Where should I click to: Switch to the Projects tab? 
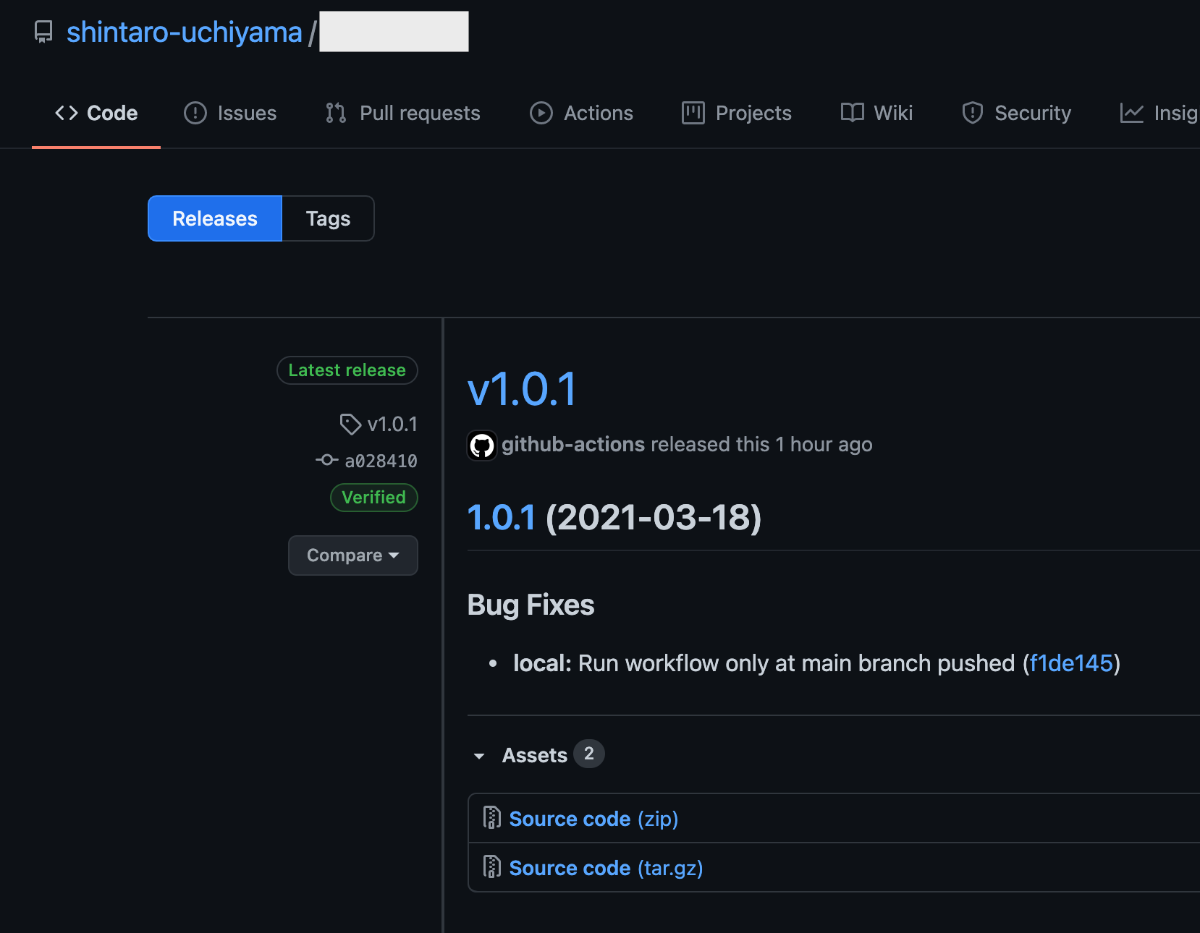tap(737, 113)
